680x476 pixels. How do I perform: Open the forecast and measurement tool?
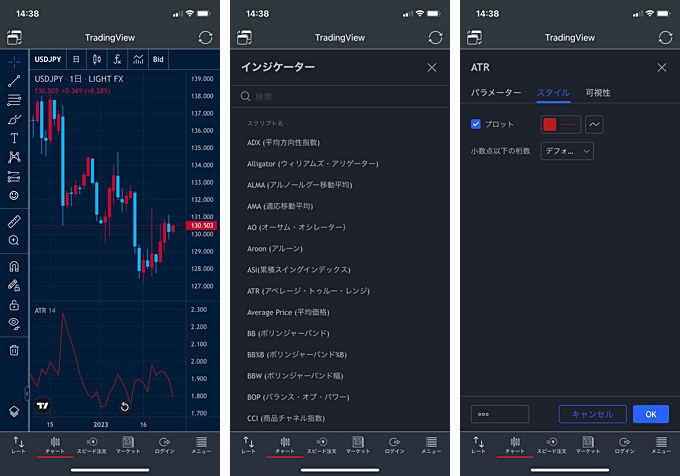14,176
